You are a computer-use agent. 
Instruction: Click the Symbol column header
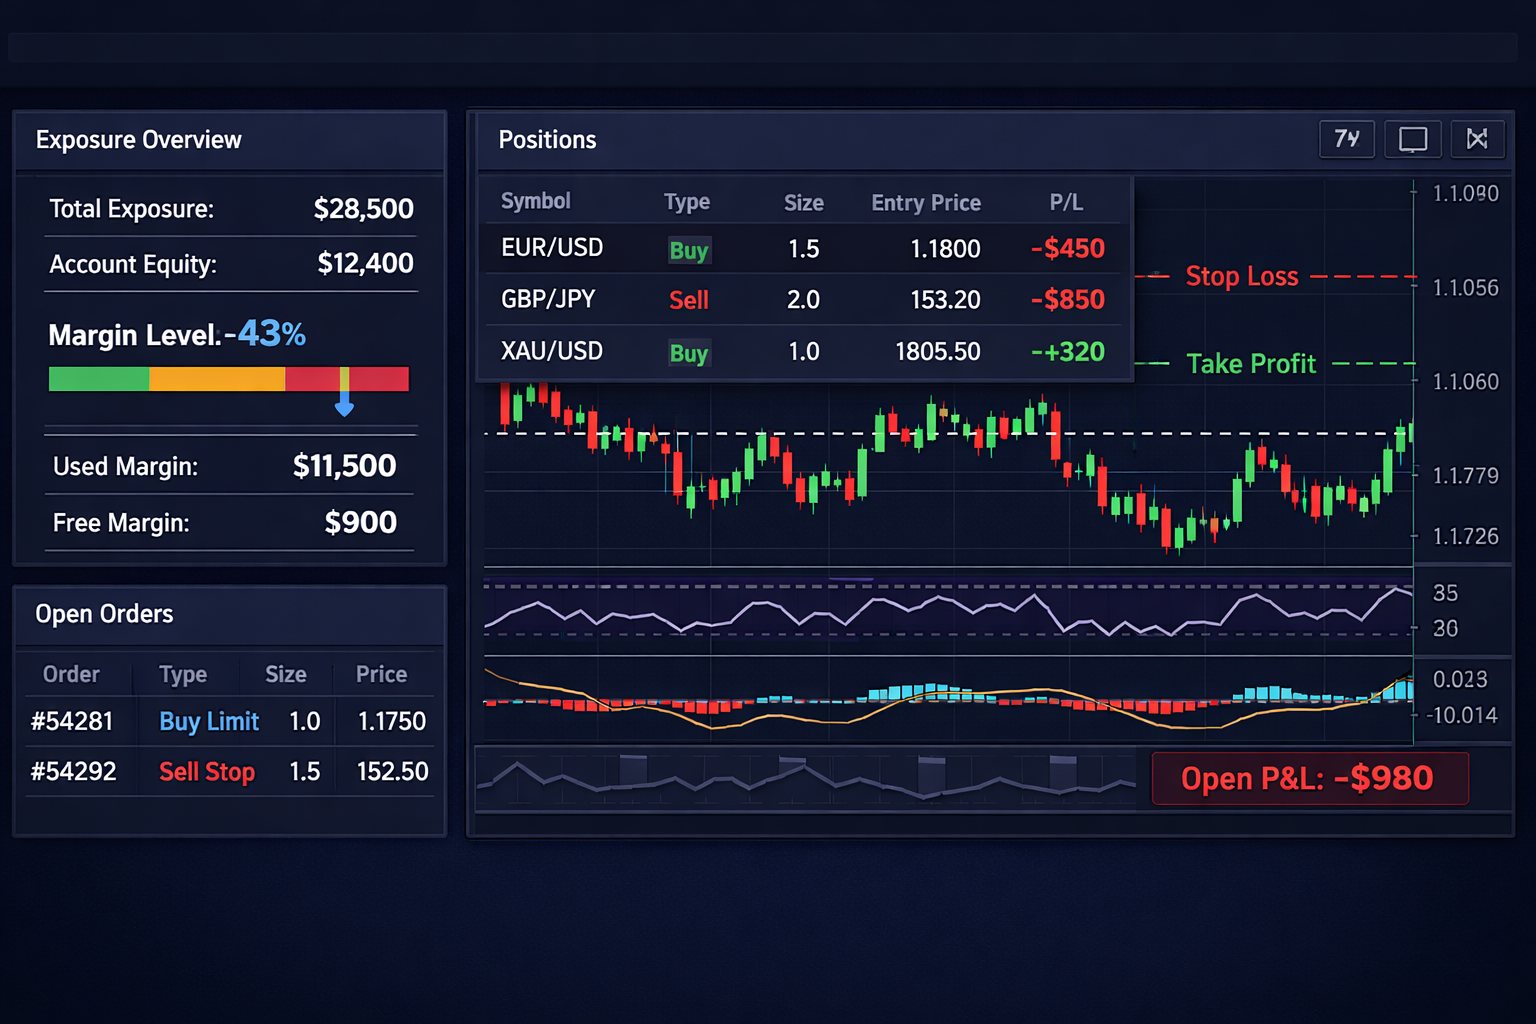click(x=536, y=201)
